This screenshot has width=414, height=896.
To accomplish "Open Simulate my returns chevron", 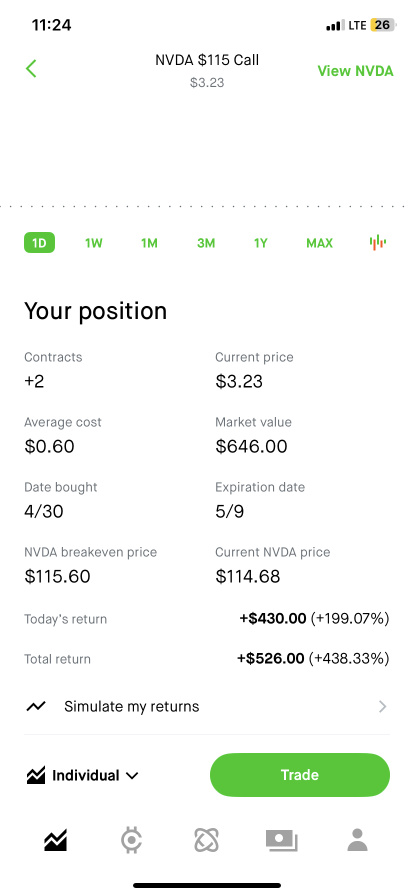I will point(383,707).
